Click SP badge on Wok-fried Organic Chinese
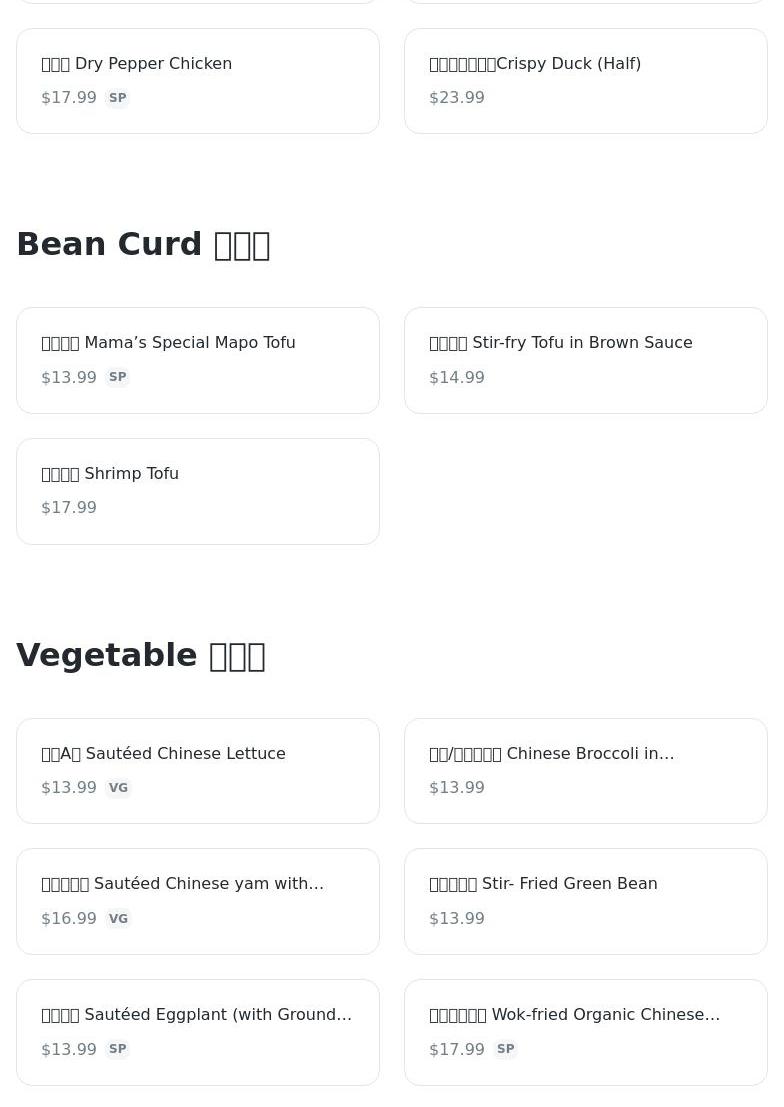Image resolution: width=784 pixels, height=1107 pixels. coord(505,1049)
